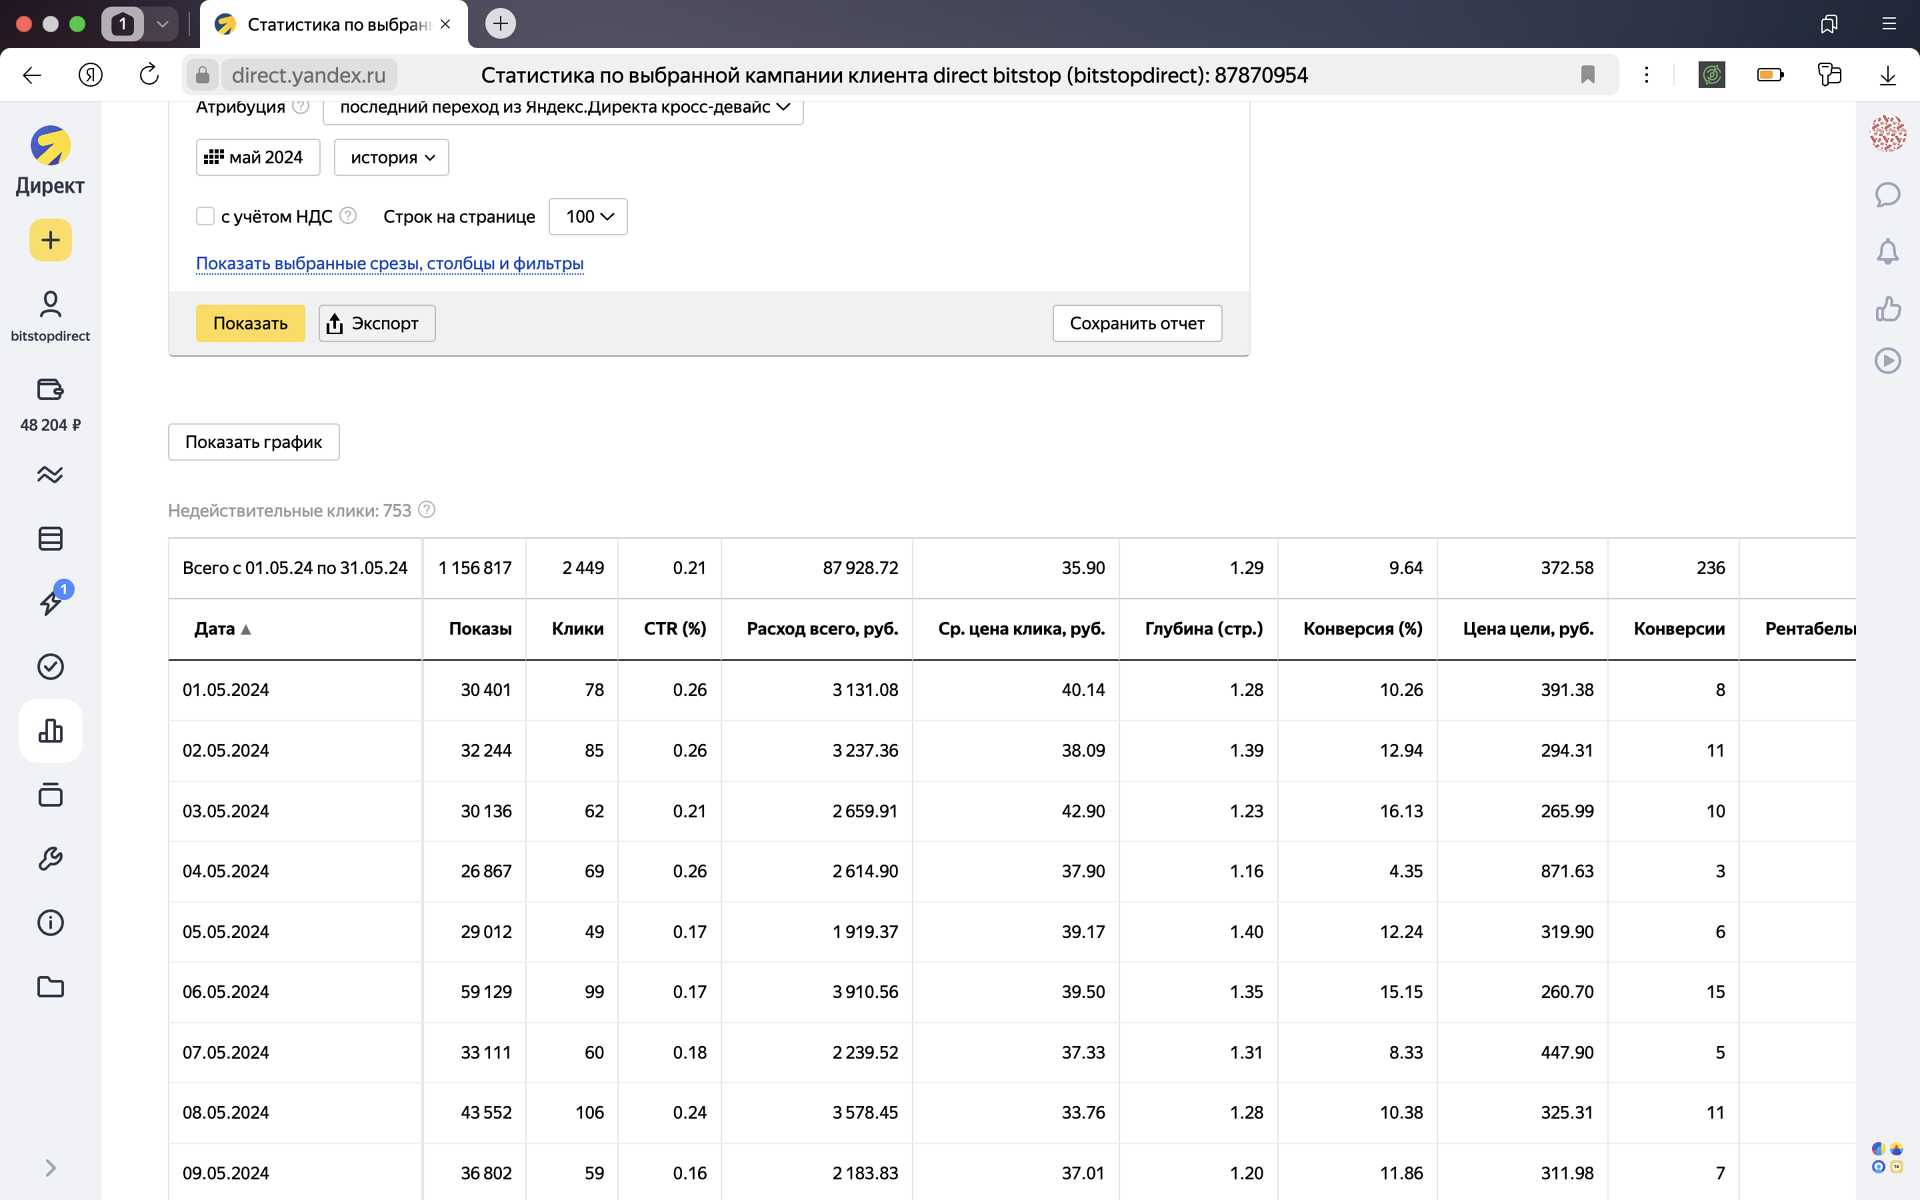Open the wallet balance icon
Image resolution: width=1920 pixels, height=1200 pixels.
(x=50, y=390)
